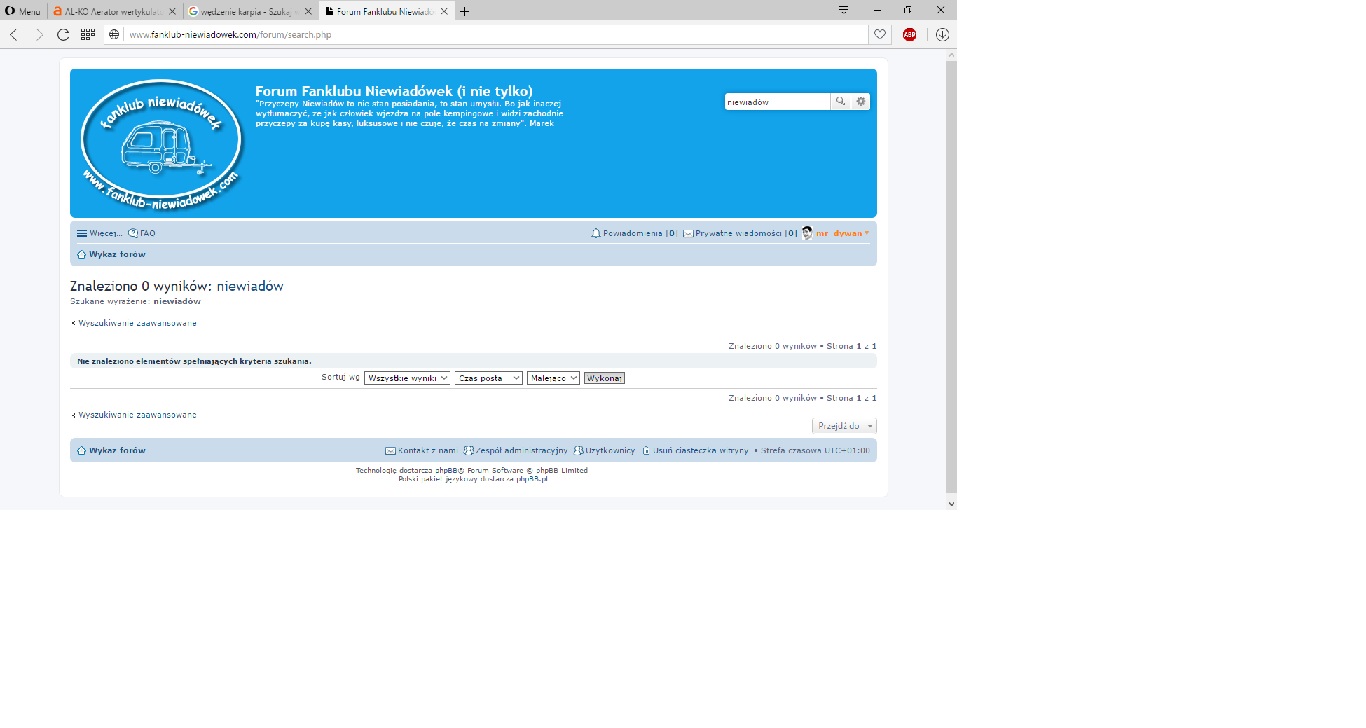Open a new browser tab with plus
This screenshot has height=728, width=1366.
click(465, 11)
